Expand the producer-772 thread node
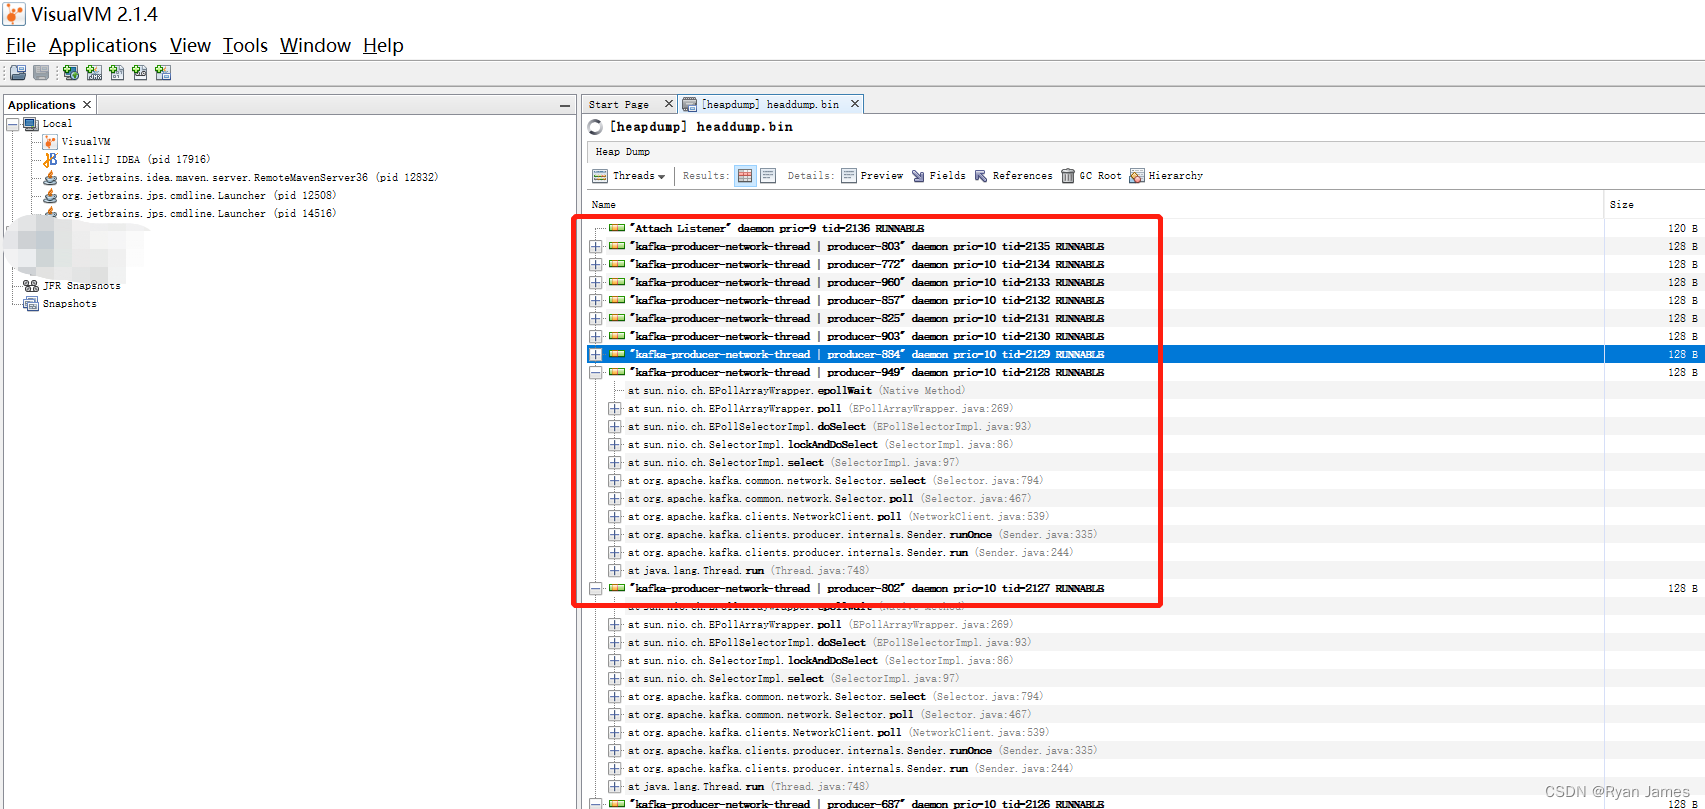 point(595,264)
